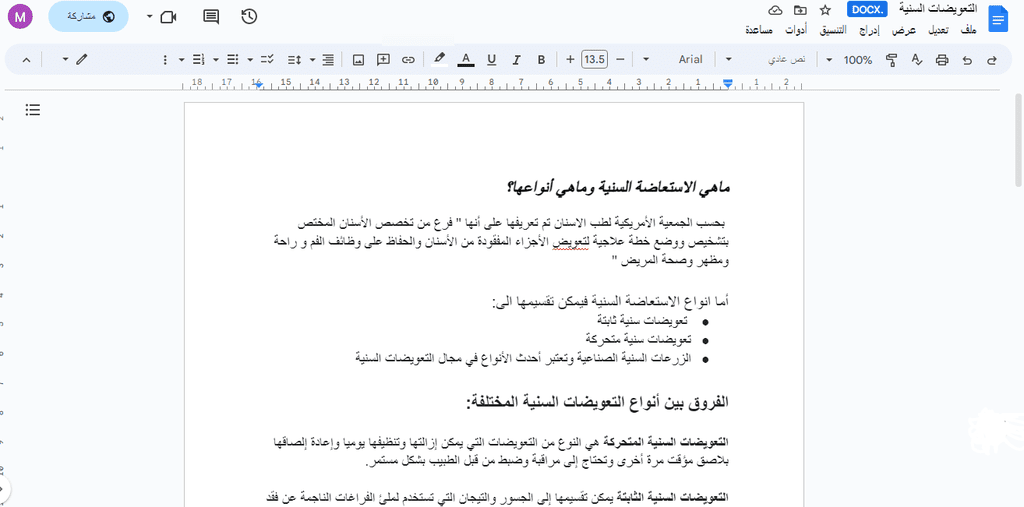The width and height of the screenshot is (1024, 507).
Task: Click the vertical scrollbar
Action: pos(1017,141)
